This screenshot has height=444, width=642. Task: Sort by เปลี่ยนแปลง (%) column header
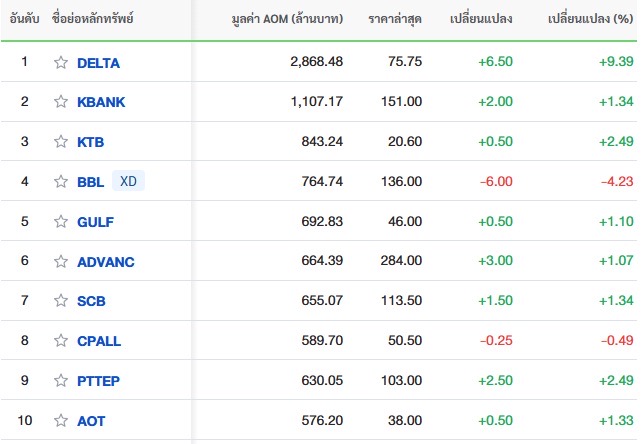[x=590, y=19]
